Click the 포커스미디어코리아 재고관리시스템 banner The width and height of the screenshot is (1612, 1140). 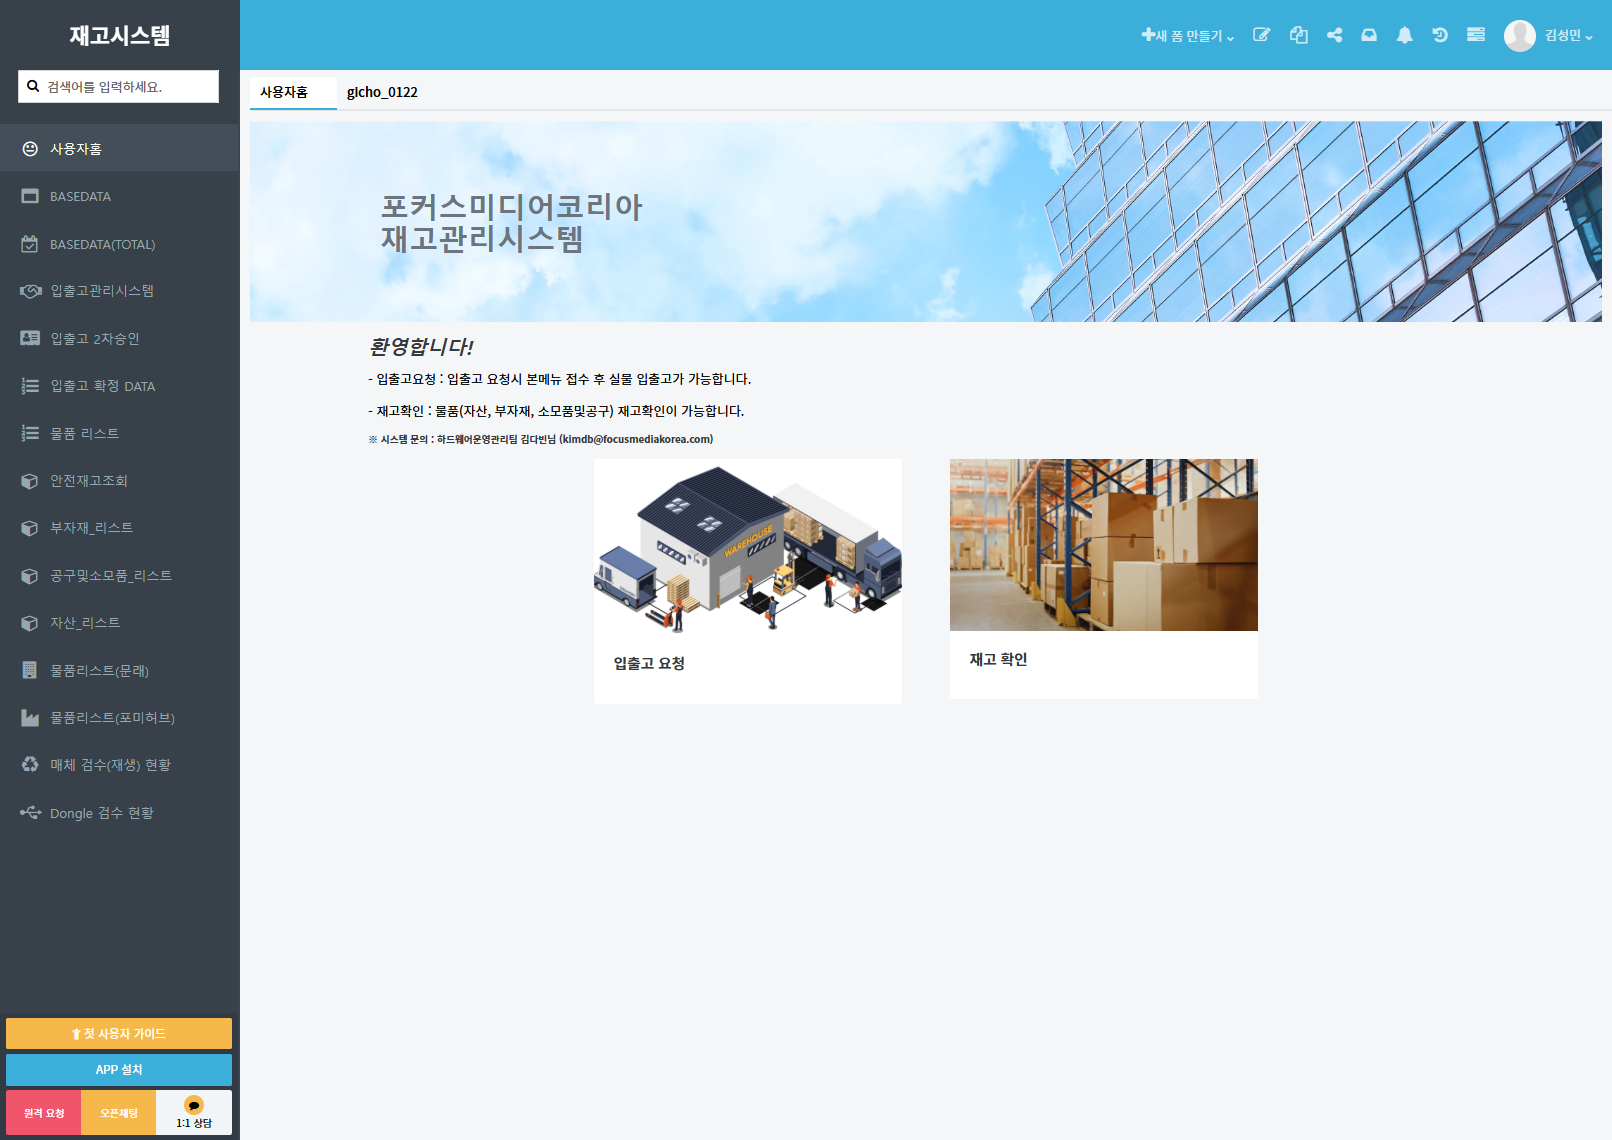coord(926,222)
